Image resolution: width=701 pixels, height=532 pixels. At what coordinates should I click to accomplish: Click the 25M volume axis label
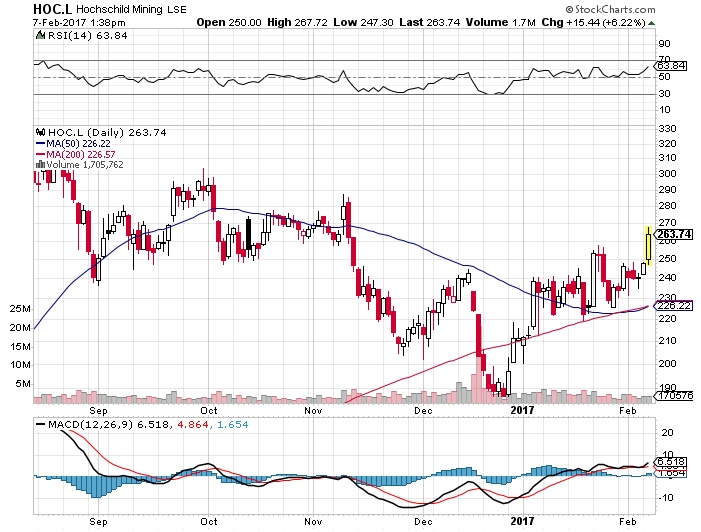click(20, 309)
